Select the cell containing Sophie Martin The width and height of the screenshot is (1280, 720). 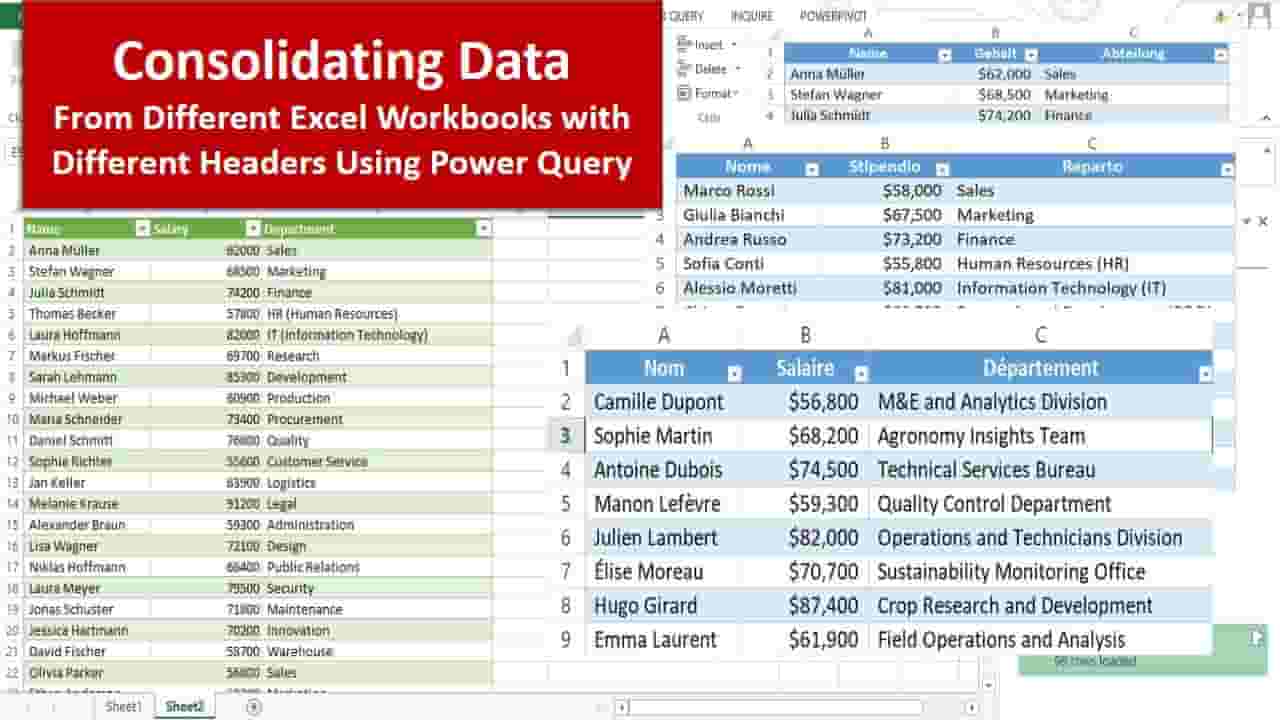click(664, 436)
